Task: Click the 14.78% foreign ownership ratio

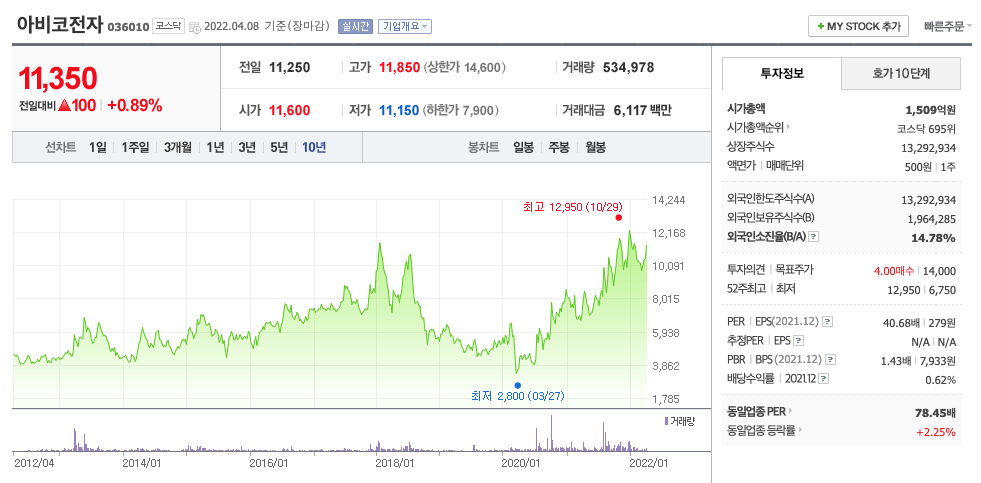Action: coord(935,238)
